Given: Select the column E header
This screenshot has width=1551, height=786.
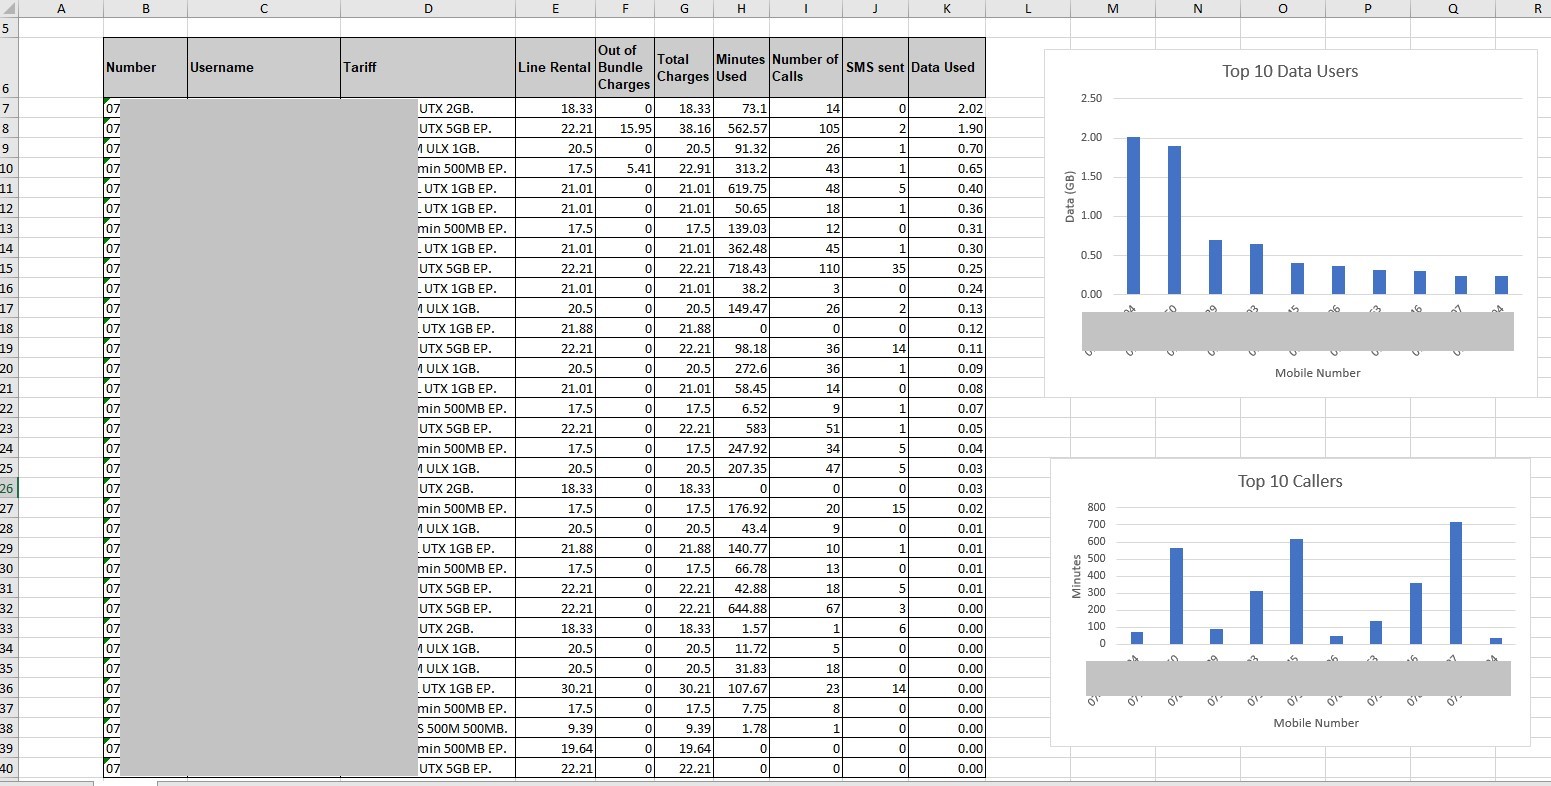Looking at the screenshot, I should point(555,9).
